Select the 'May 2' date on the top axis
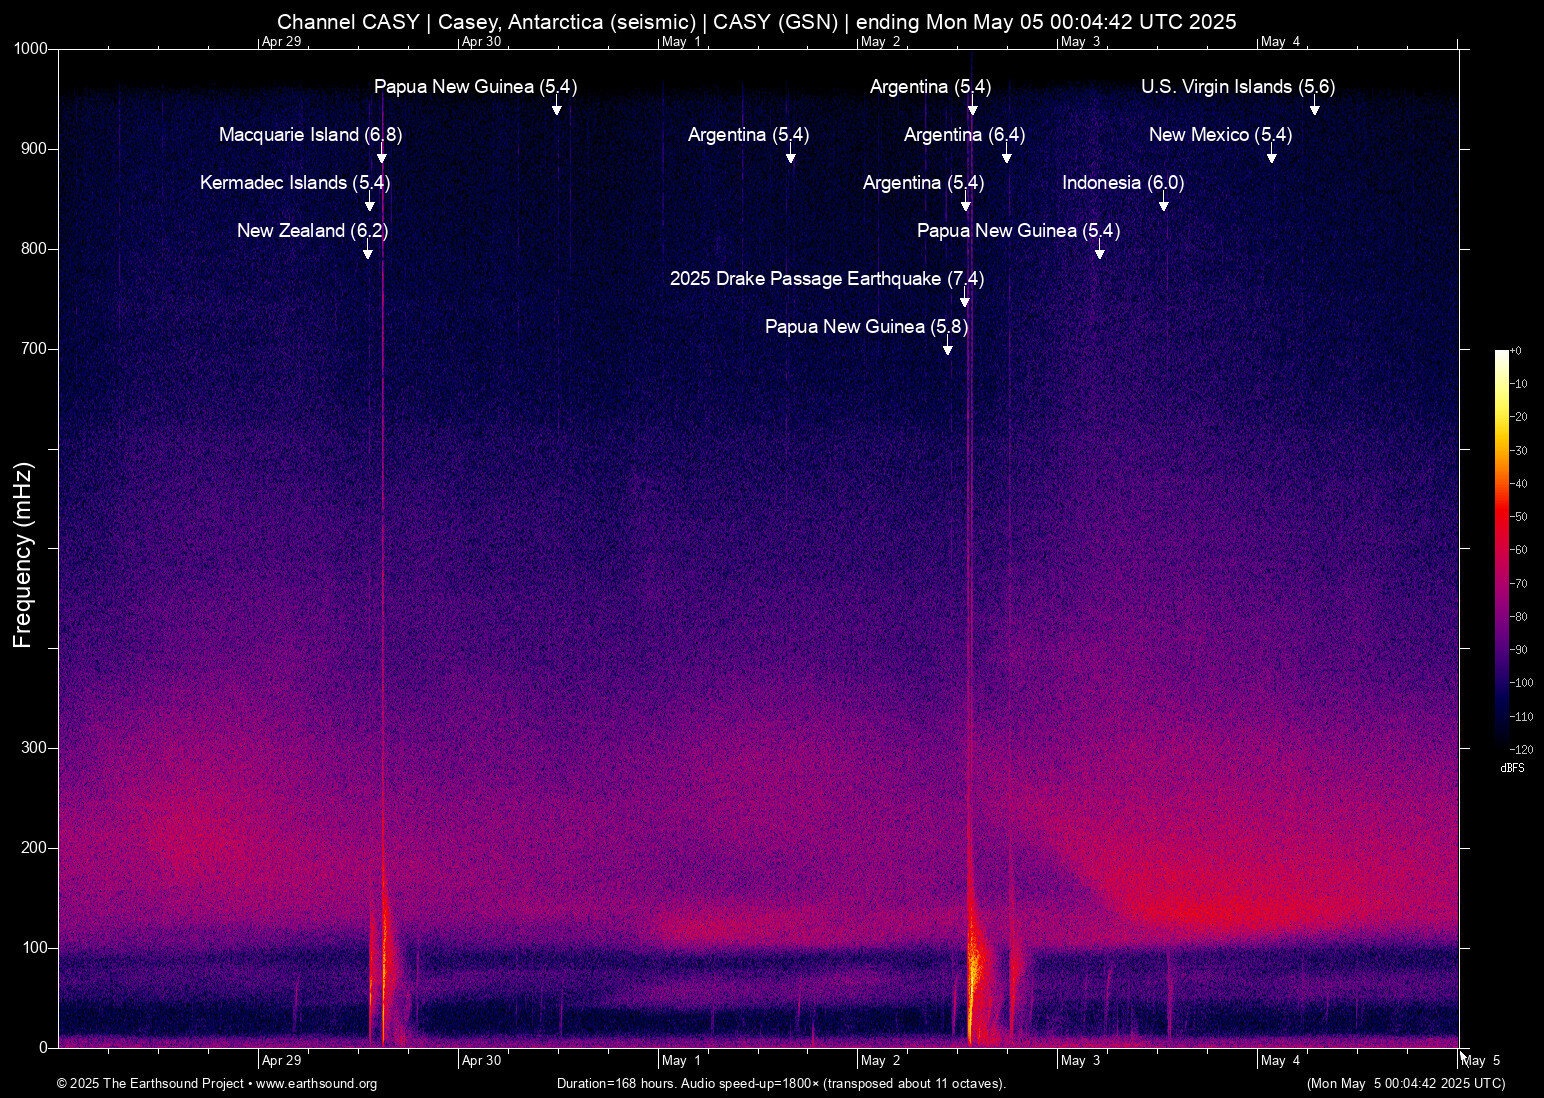The height and width of the screenshot is (1098, 1544). [x=881, y=42]
